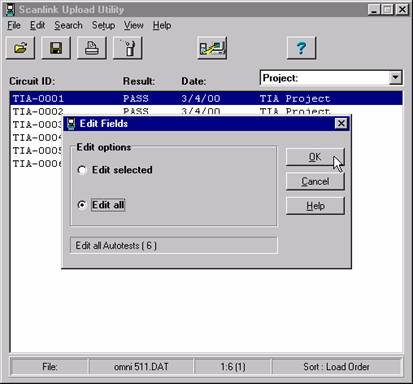Click the omni 511.DAT status bar entry

pyautogui.click(x=141, y=367)
